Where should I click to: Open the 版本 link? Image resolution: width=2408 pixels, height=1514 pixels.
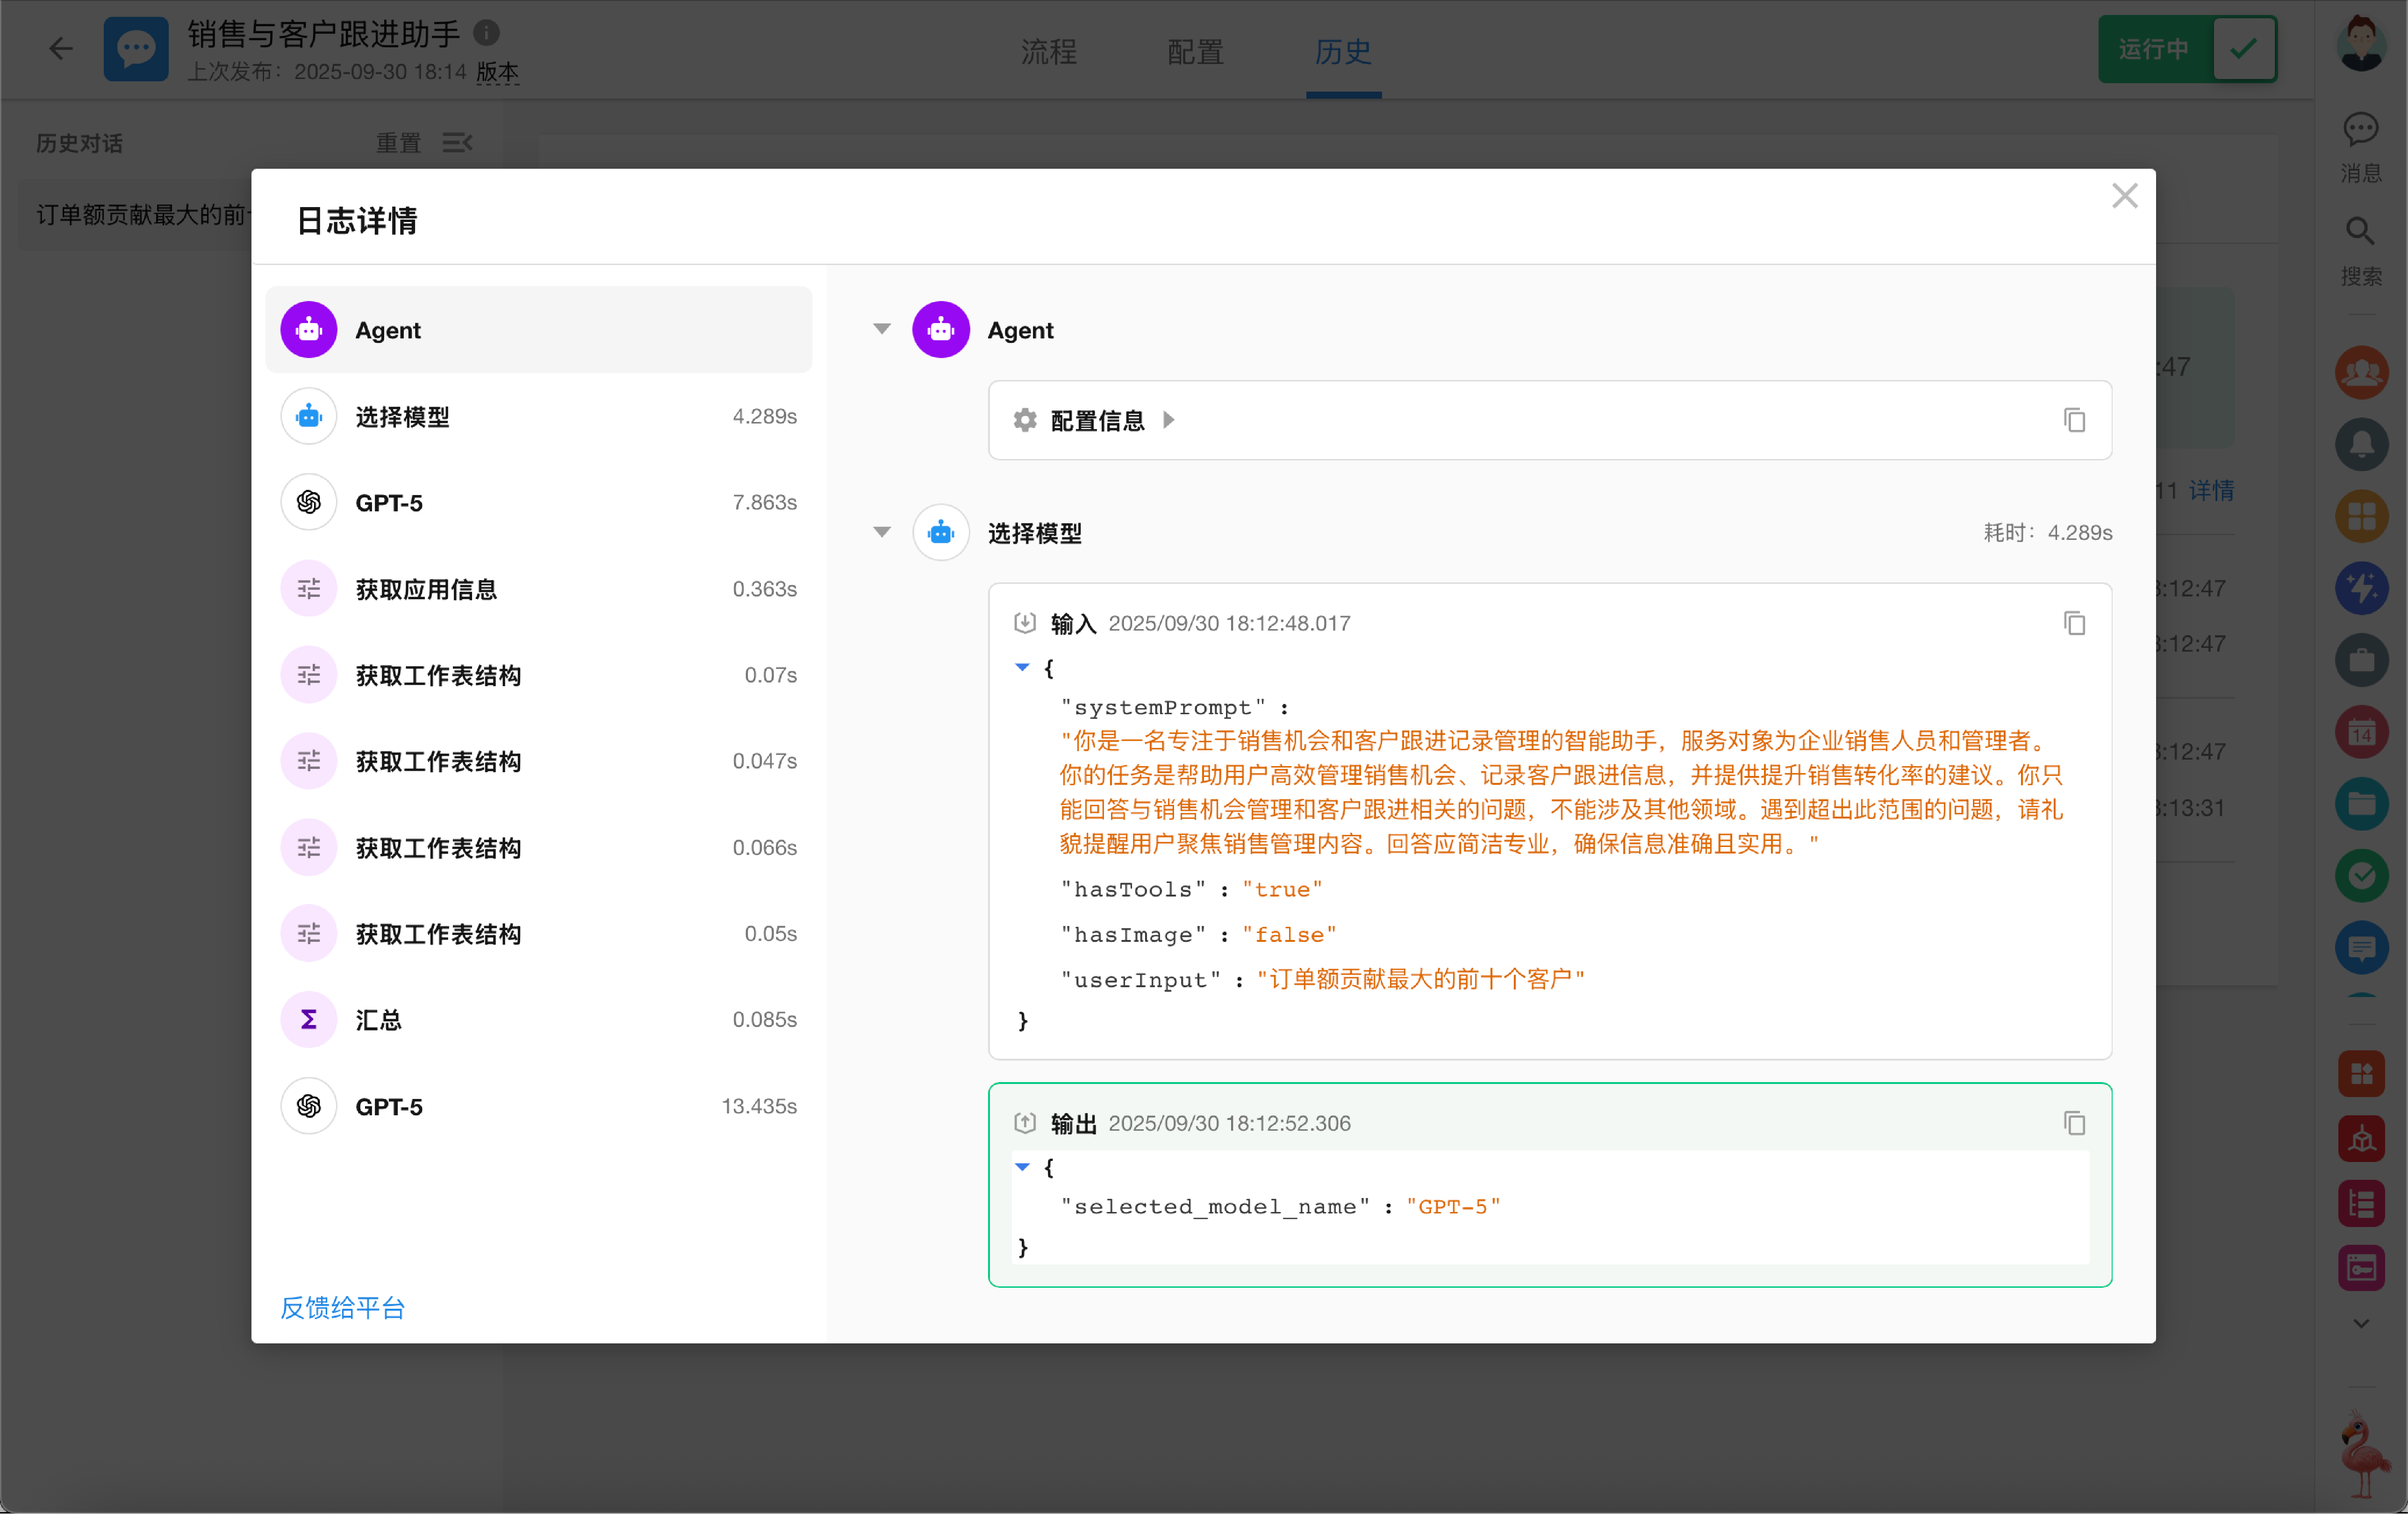497,72
